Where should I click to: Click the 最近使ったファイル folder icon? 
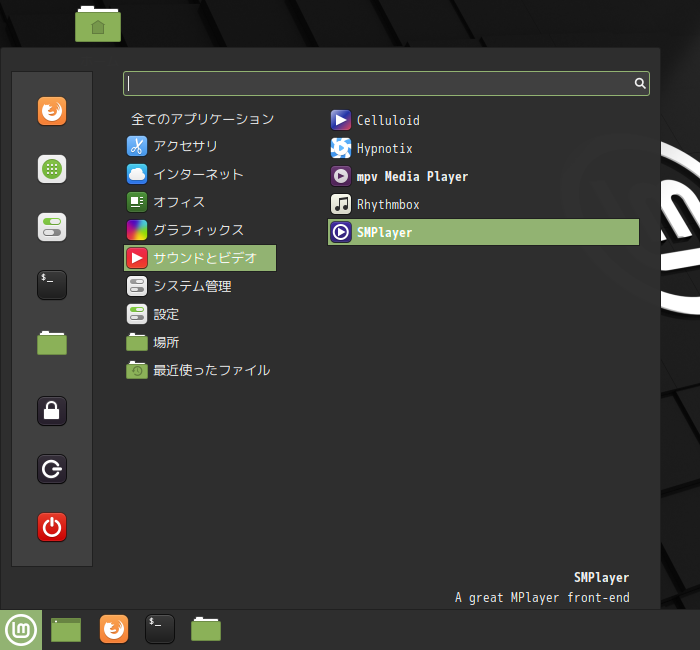coord(137,370)
